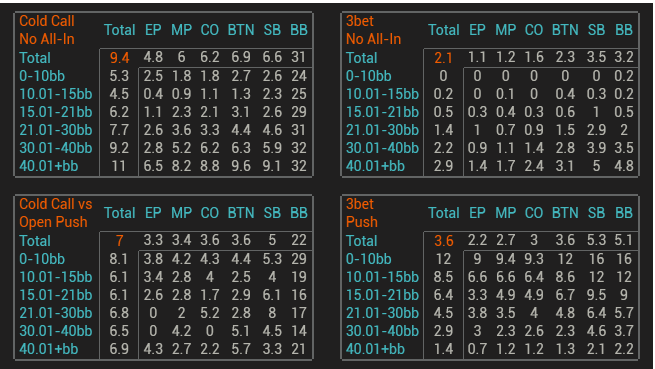Viewport: 655px width, 369px height.
Task: Click the CO column header in 3bet Push
Action: 533,213
